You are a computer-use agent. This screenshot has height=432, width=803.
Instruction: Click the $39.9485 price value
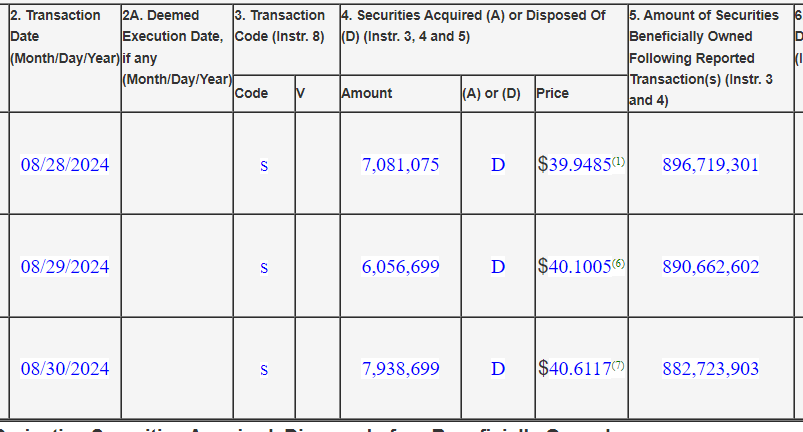[574, 165]
